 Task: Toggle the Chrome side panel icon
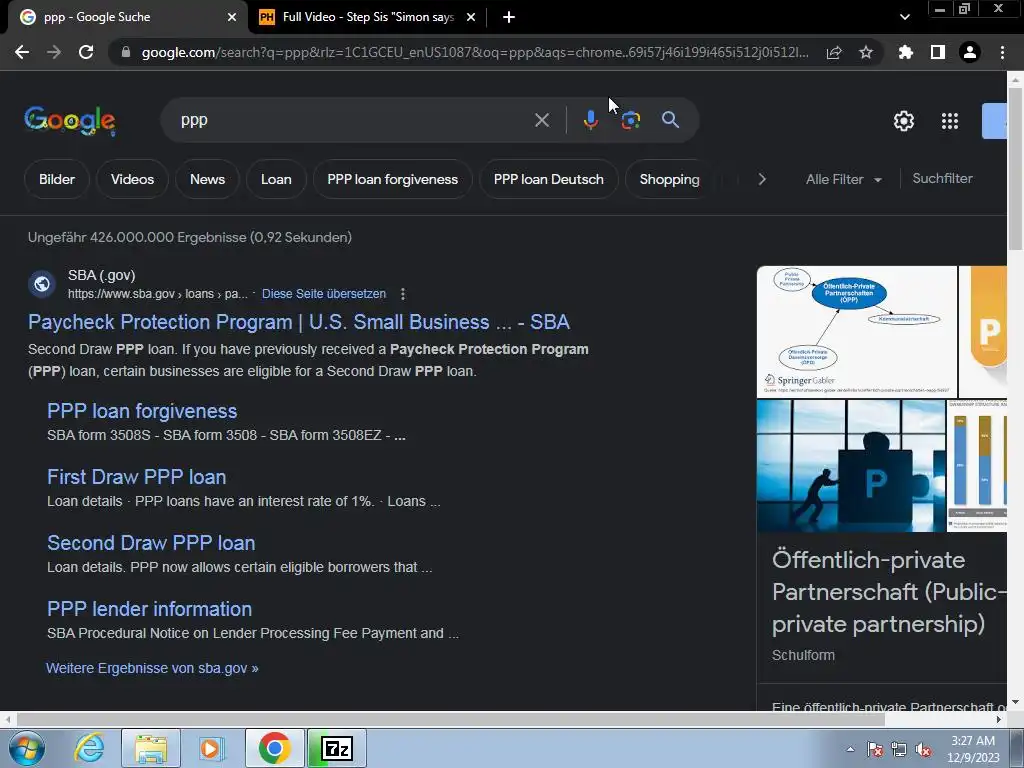click(938, 52)
